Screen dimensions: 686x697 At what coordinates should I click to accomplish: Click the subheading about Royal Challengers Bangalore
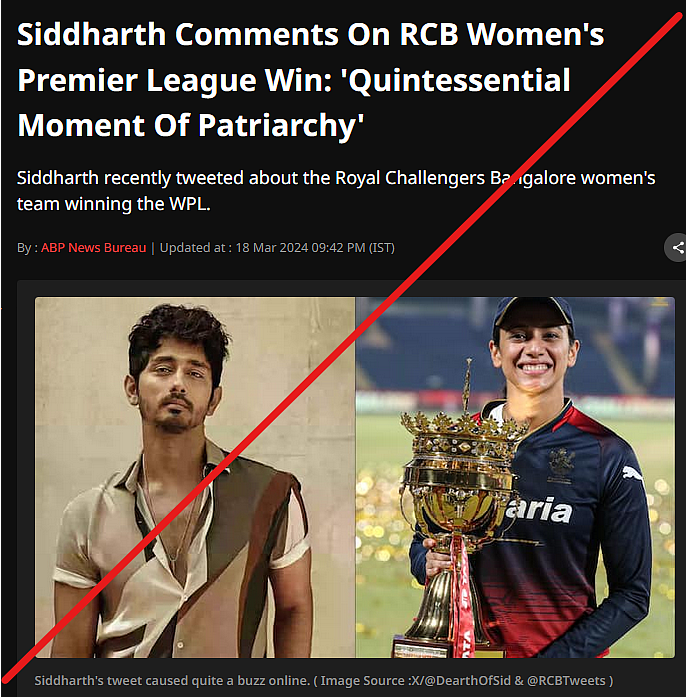click(336, 191)
